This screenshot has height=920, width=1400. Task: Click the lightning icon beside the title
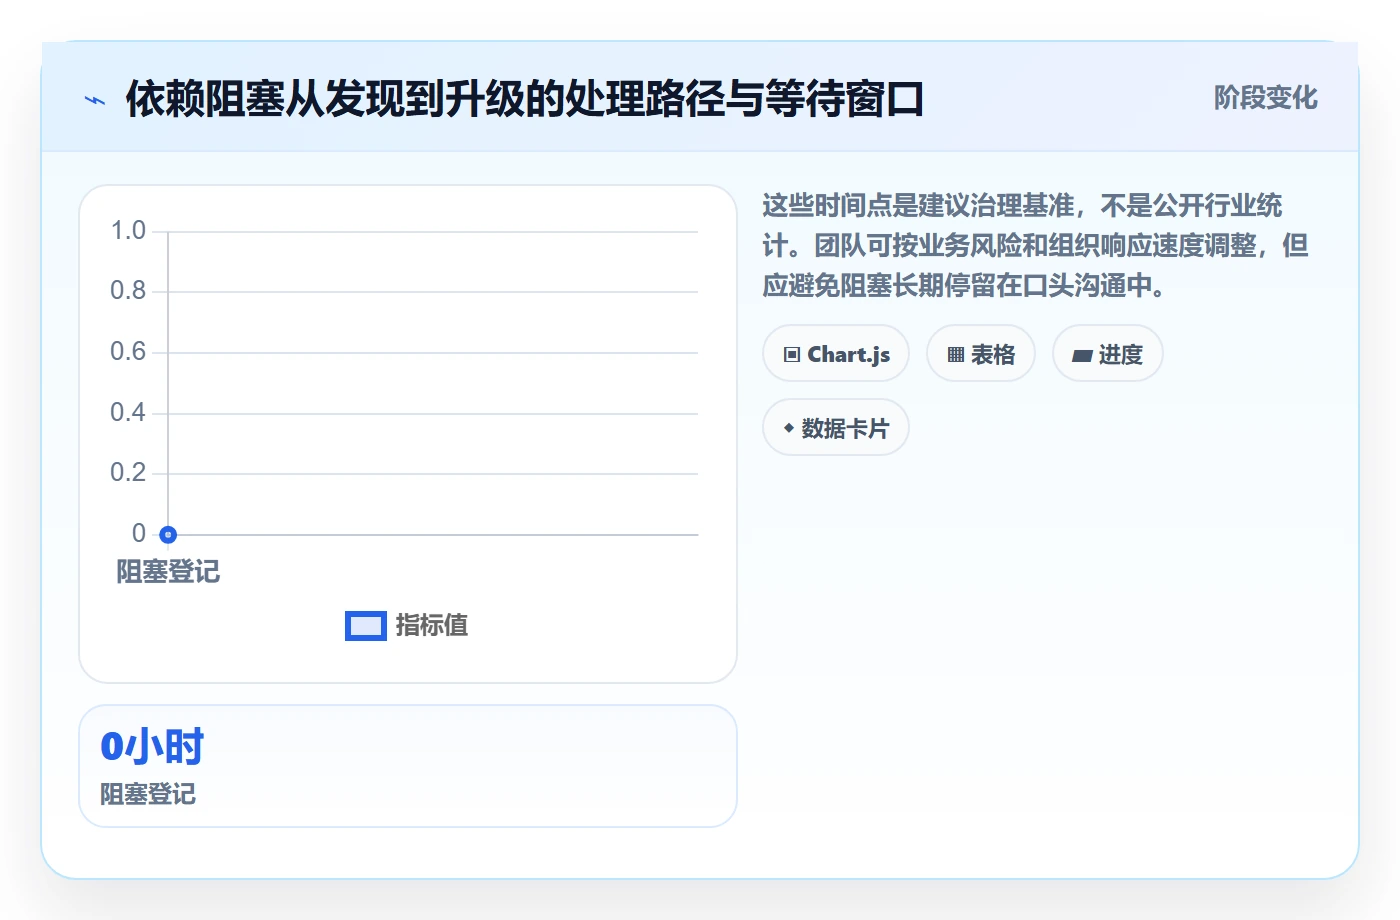95,100
